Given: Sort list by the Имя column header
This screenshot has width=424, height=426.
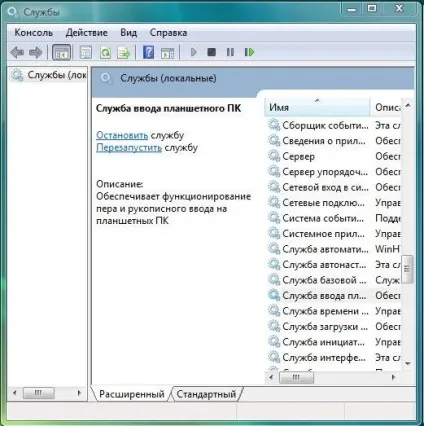Looking at the screenshot, I should [x=317, y=107].
